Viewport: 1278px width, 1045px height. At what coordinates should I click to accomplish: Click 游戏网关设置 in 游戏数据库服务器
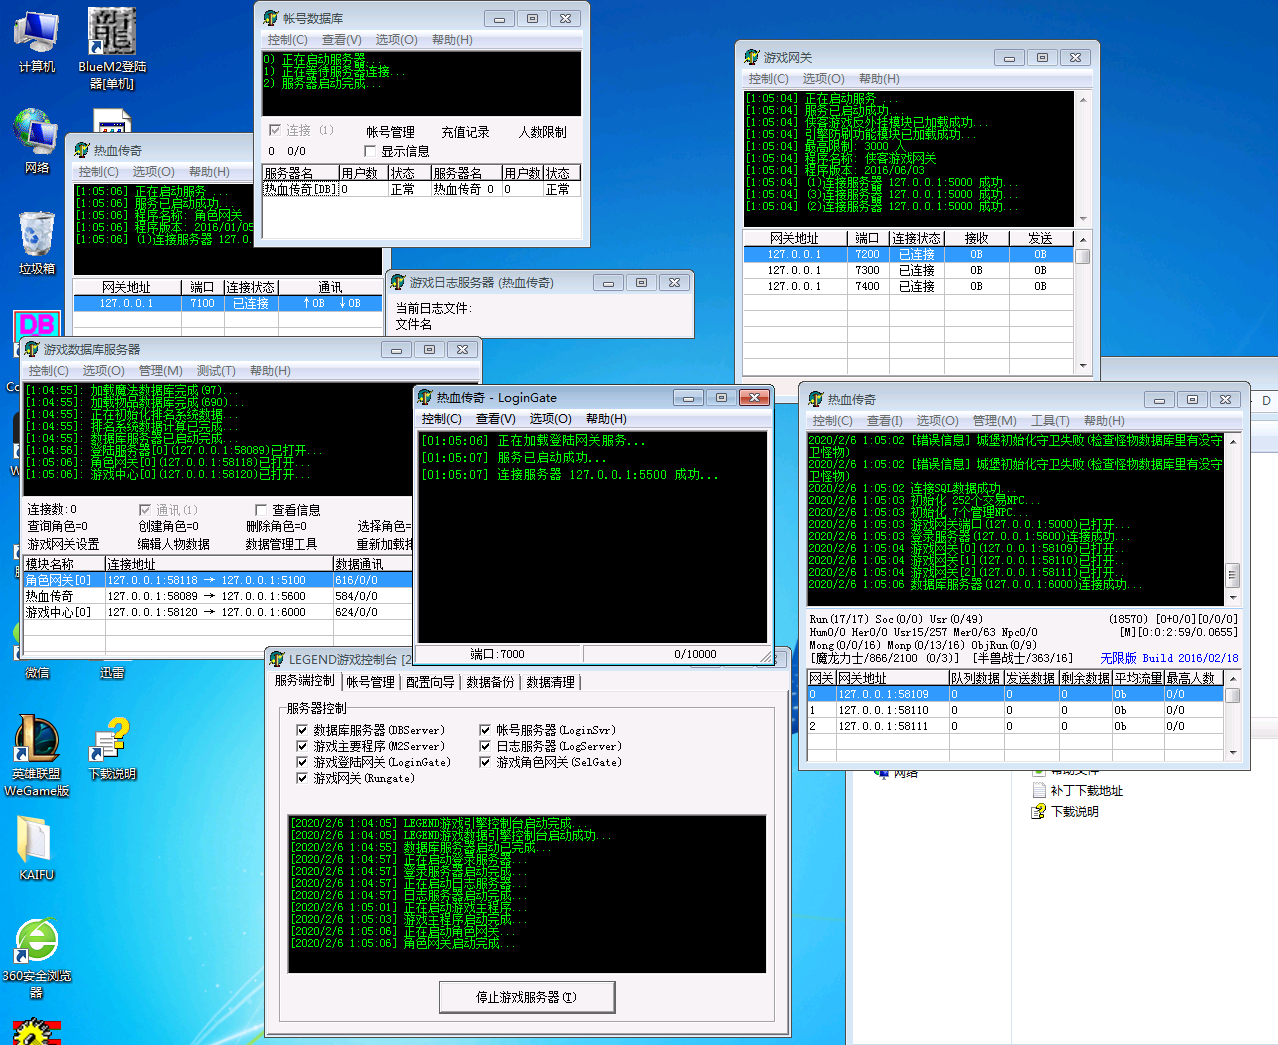tap(64, 544)
